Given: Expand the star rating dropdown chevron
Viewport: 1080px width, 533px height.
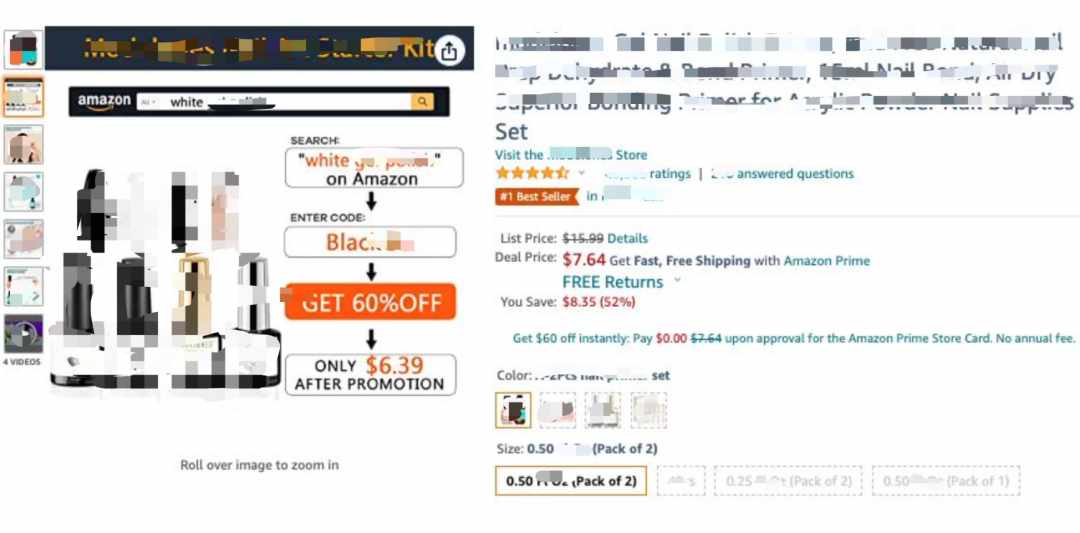Looking at the screenshot, I should pos(581,173).
